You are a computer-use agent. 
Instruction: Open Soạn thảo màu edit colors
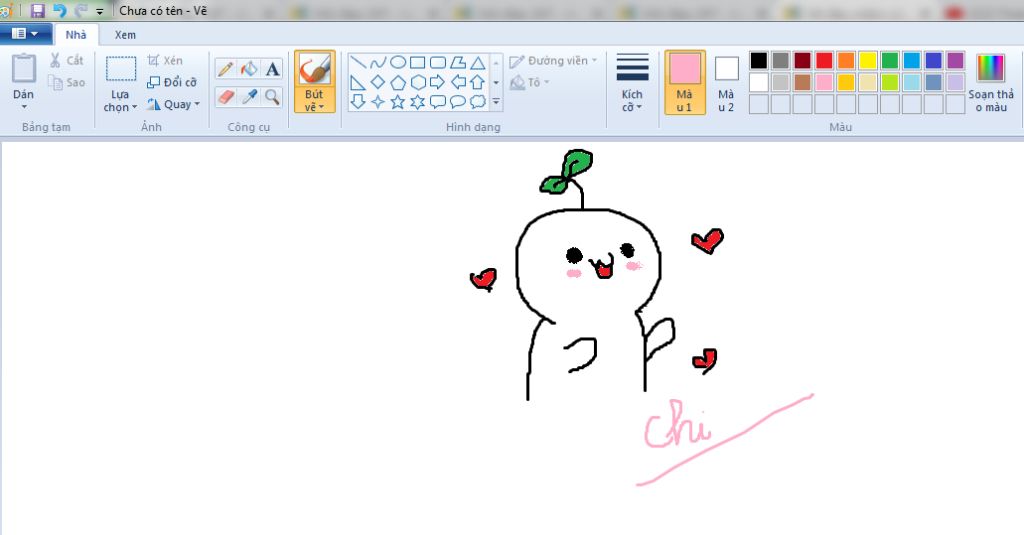tap(991, 82)
